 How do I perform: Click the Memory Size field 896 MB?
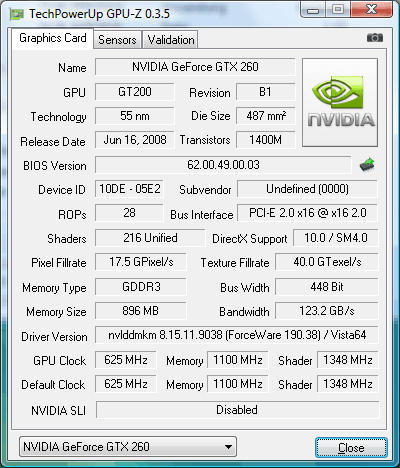tap(141, 311)
